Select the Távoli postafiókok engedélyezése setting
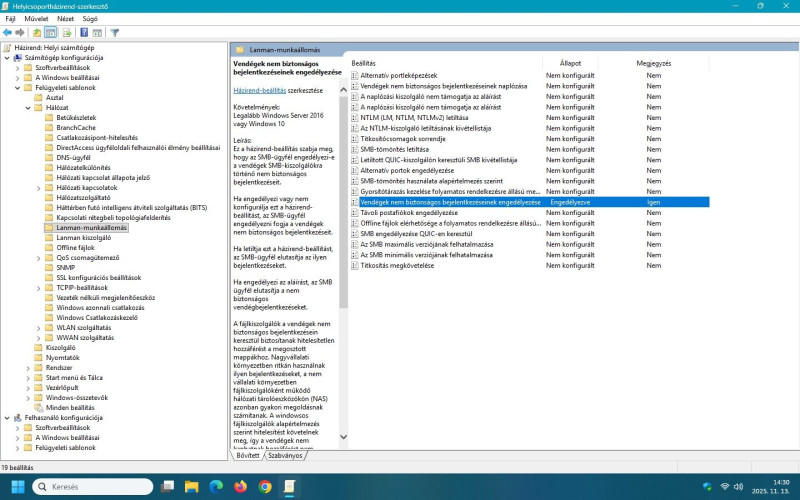The image size is (800, 500). pos(409,213)
